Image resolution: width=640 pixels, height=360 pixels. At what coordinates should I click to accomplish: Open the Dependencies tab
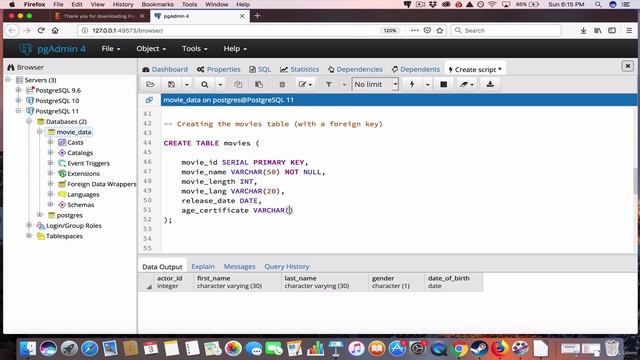(x=355, y=69)
